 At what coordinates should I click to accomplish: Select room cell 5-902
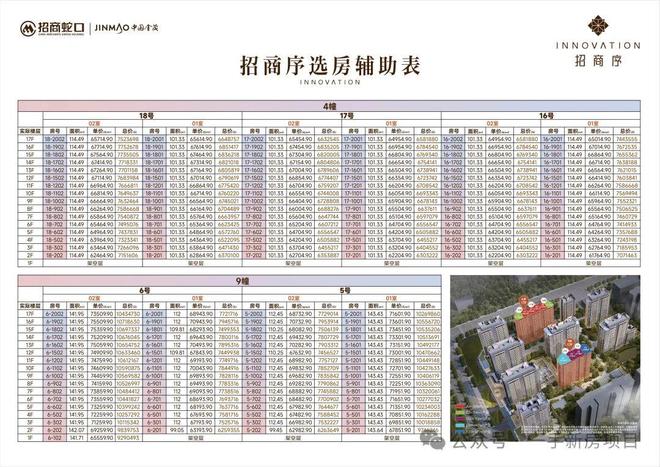pyautogui.click(x=254, y=384)
